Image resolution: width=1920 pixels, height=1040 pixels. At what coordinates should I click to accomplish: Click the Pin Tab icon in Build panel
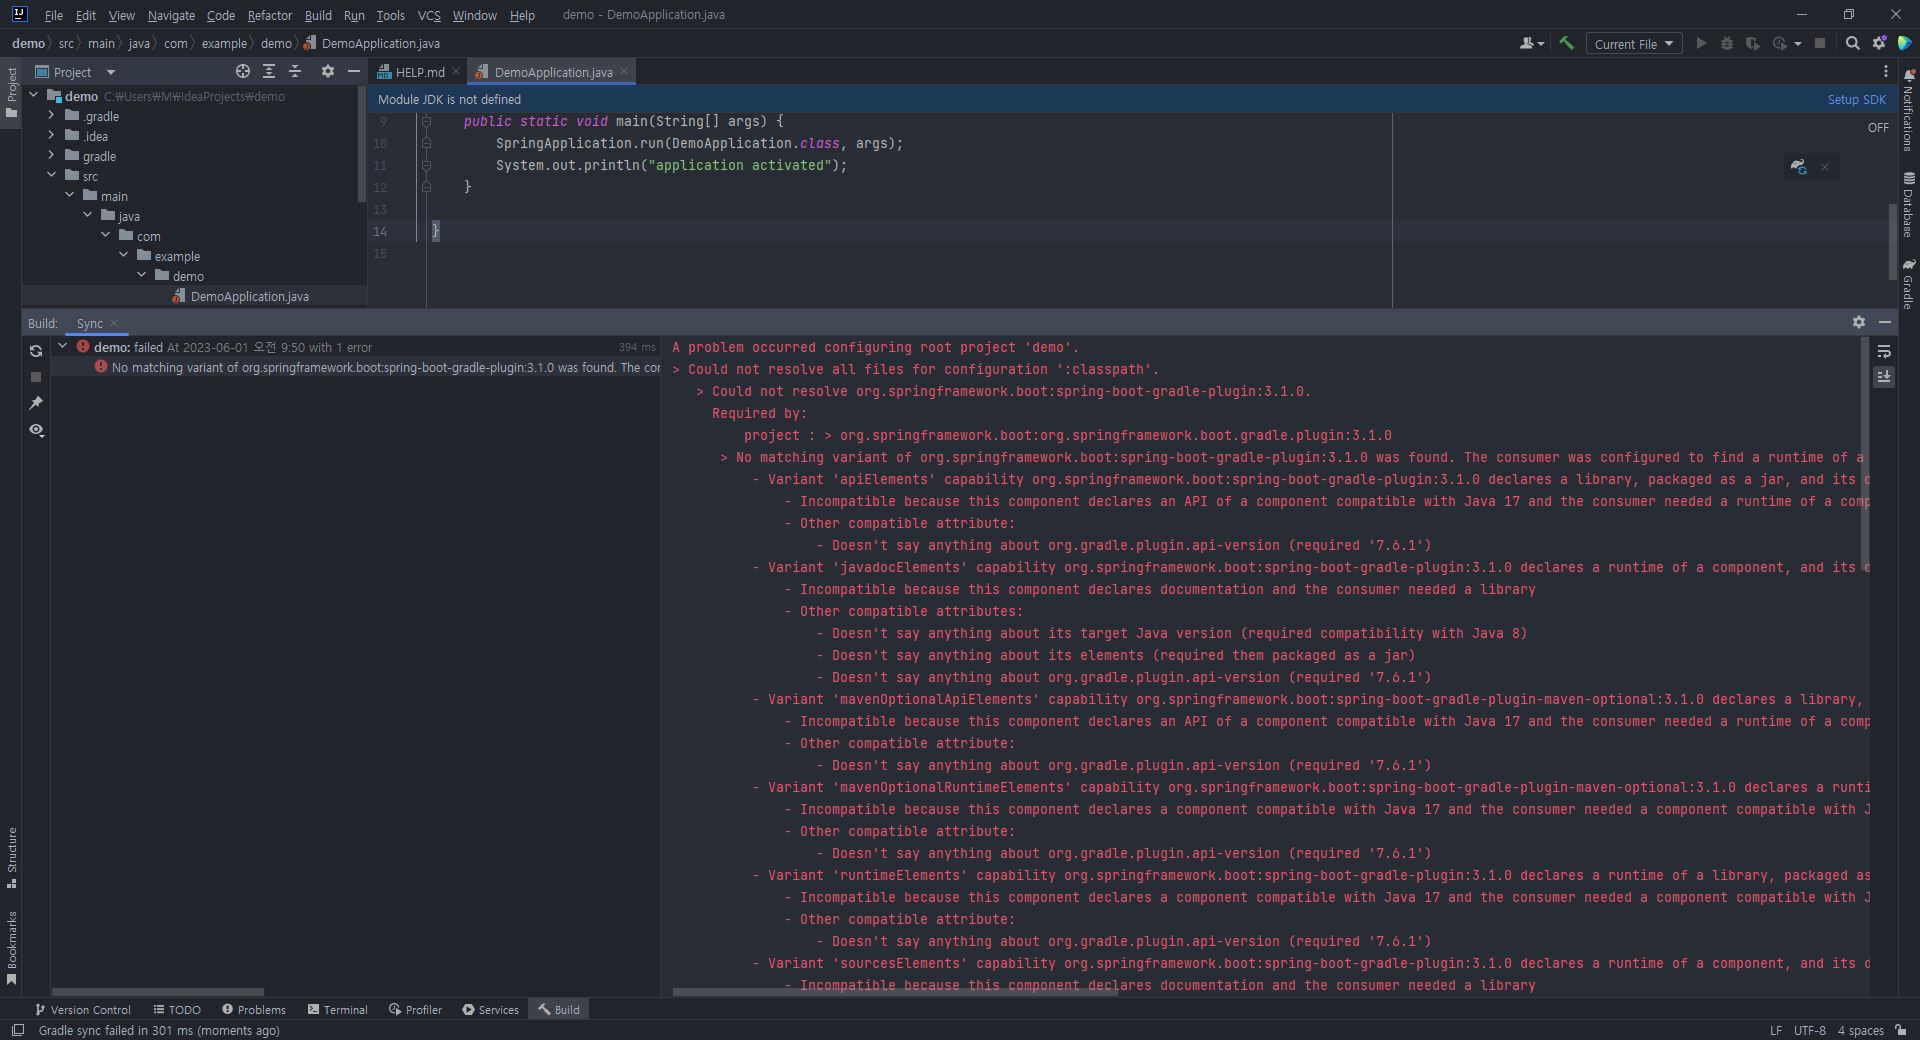[36, 403]
